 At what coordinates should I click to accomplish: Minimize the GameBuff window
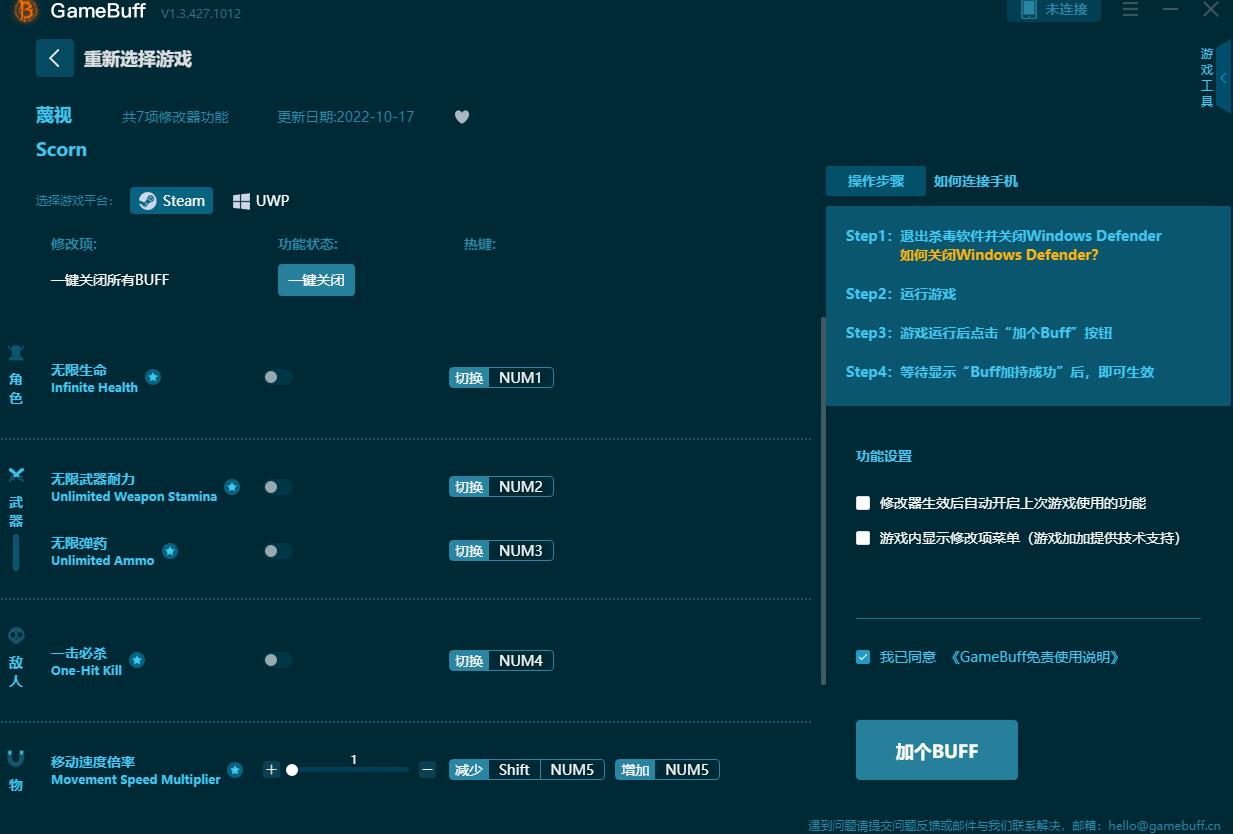coord(1171,10)
